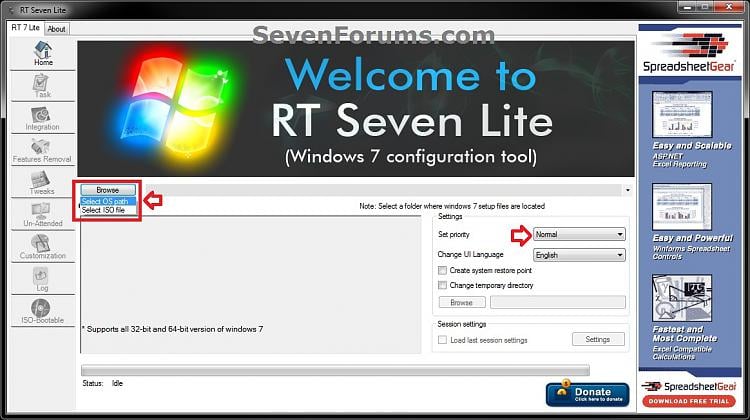This screenshot has height=420, width=750.
Task: Click the temporary directory path field
Action: coord(558,302)
